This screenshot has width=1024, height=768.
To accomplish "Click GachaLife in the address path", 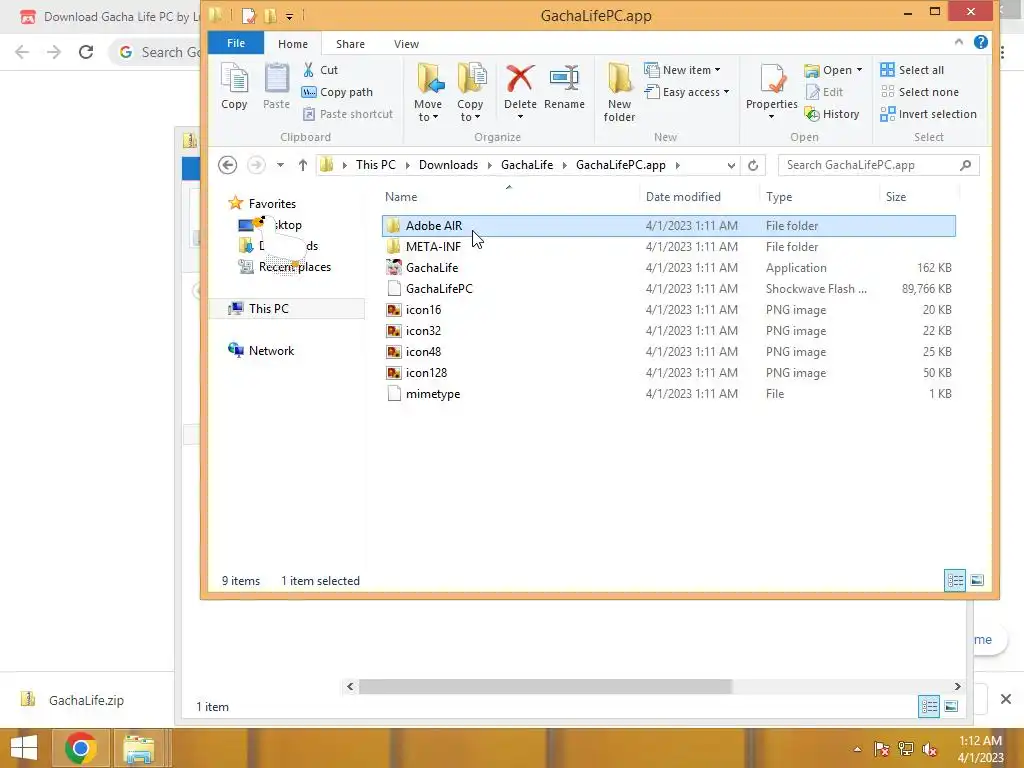I will click(x=527, y=165).
